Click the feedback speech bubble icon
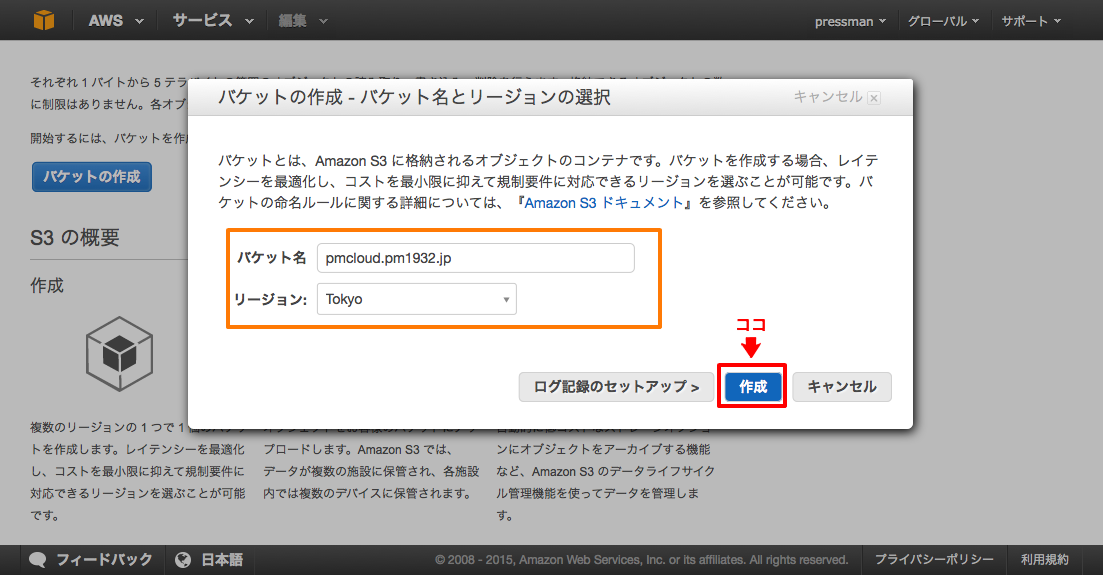1103x579 pixels. (37, 560)
